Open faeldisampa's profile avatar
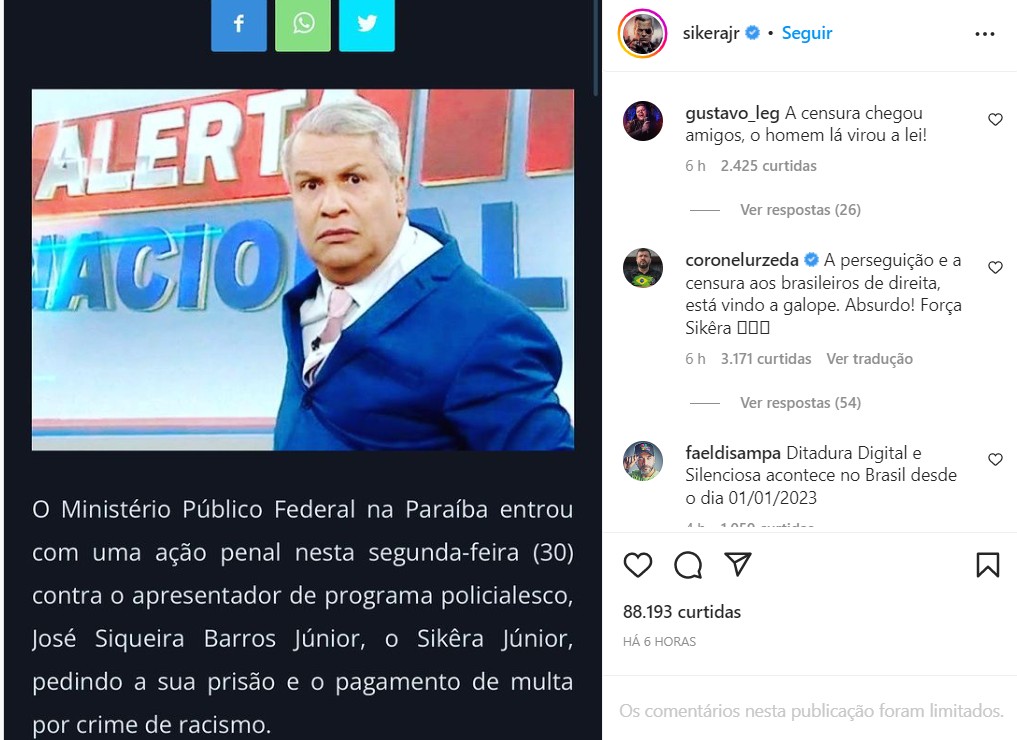Screen dimensions: 1017x740 tap(643, 461)
